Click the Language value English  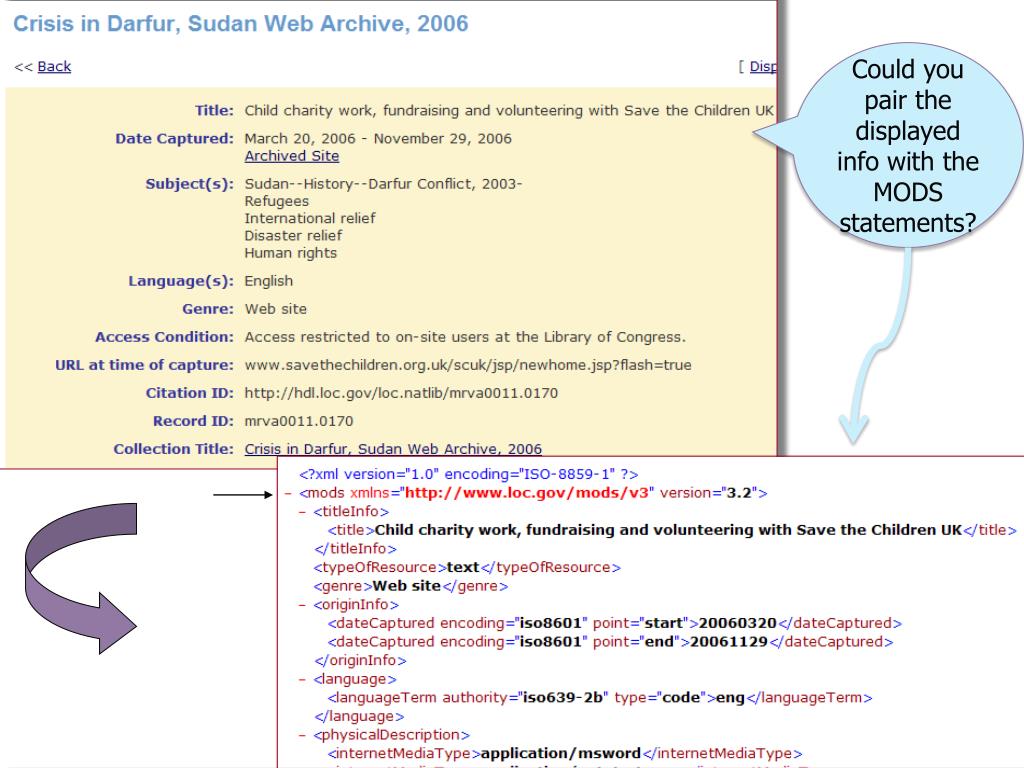(x=268, y=281)
